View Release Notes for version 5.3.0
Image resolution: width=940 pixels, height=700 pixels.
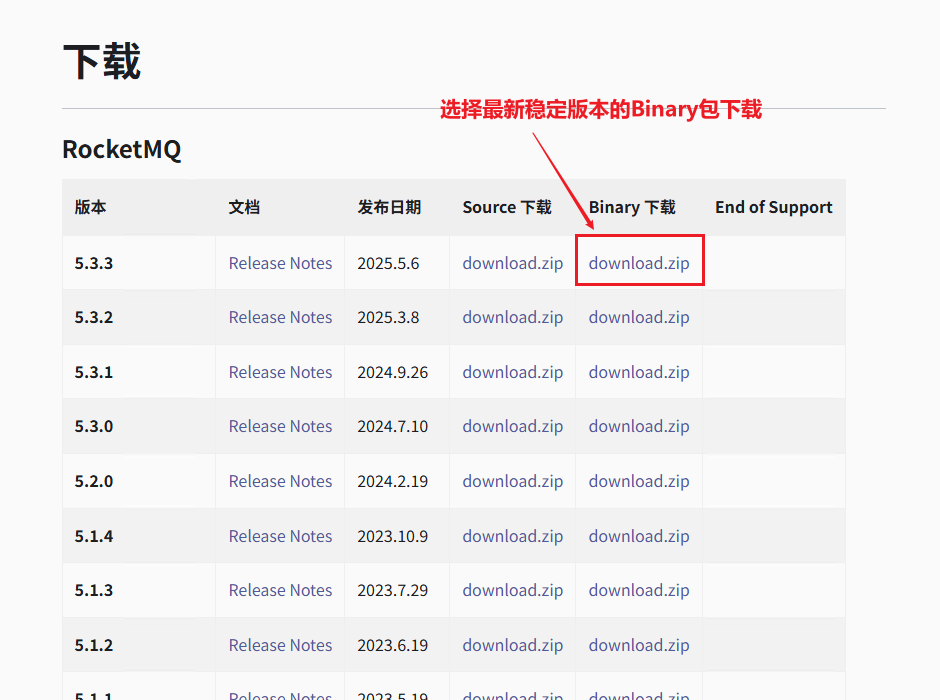[x=280, y=426]
